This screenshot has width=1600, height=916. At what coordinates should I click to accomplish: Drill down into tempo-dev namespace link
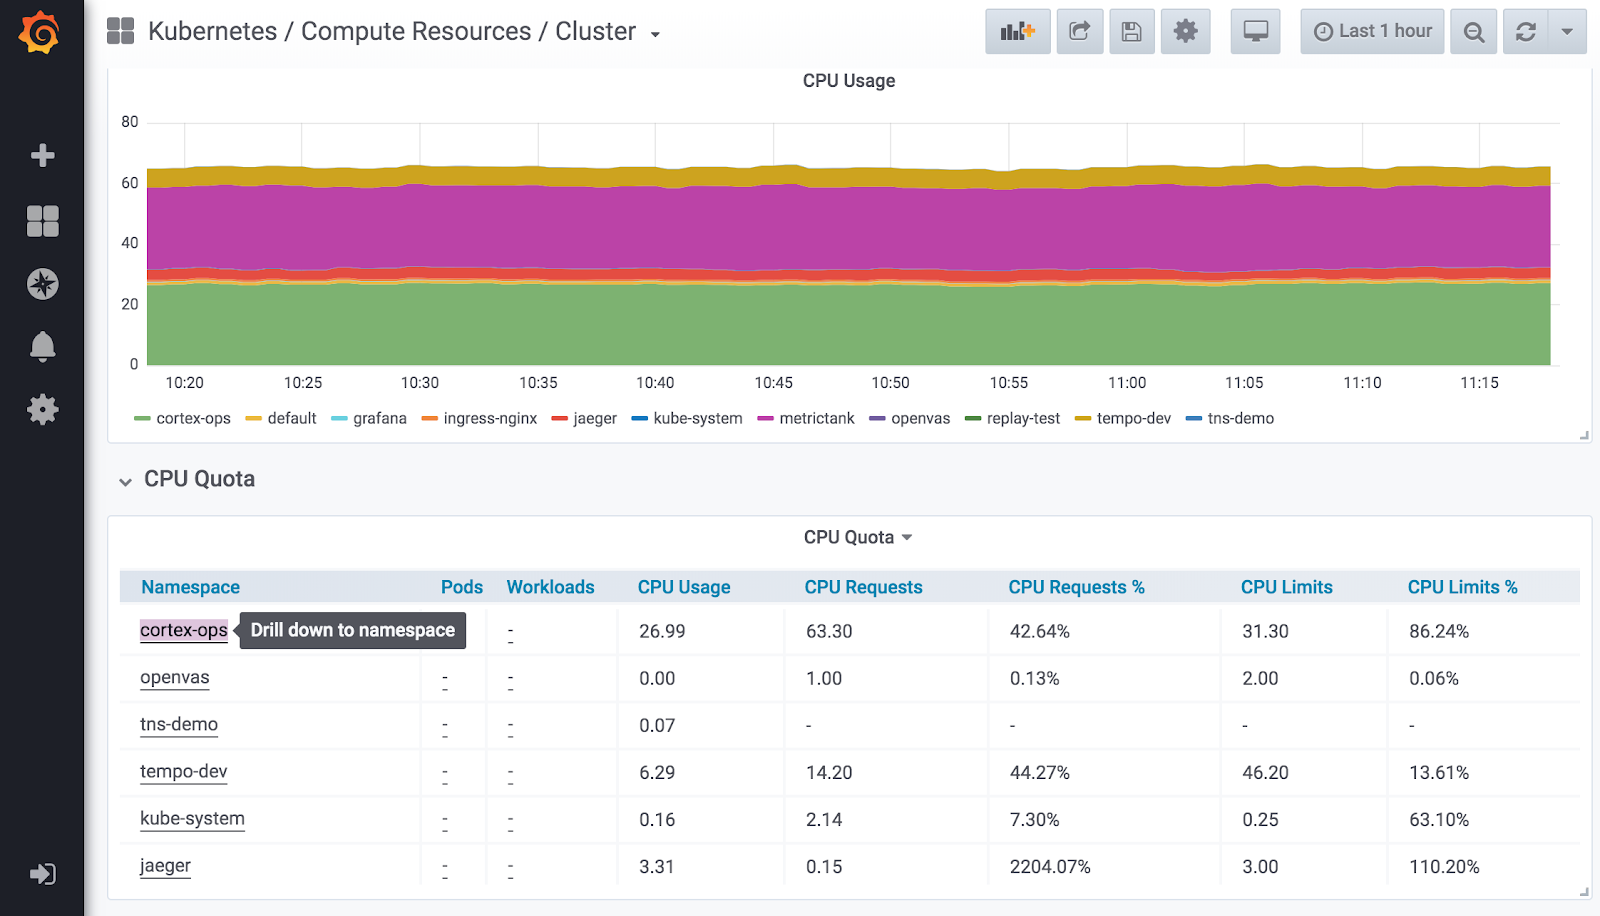tap(184, 771)
